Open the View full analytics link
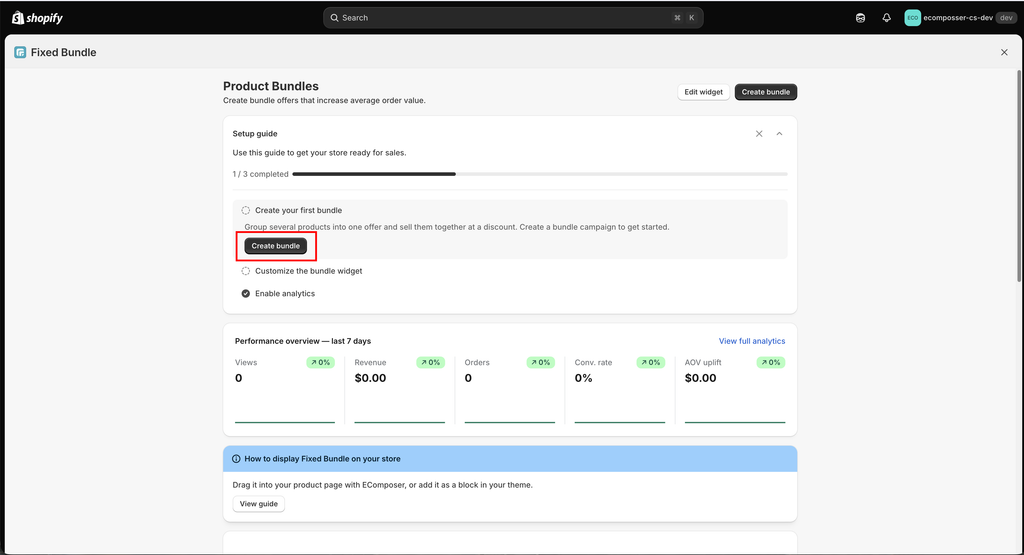1024x555 pixels. pos(752,341)
